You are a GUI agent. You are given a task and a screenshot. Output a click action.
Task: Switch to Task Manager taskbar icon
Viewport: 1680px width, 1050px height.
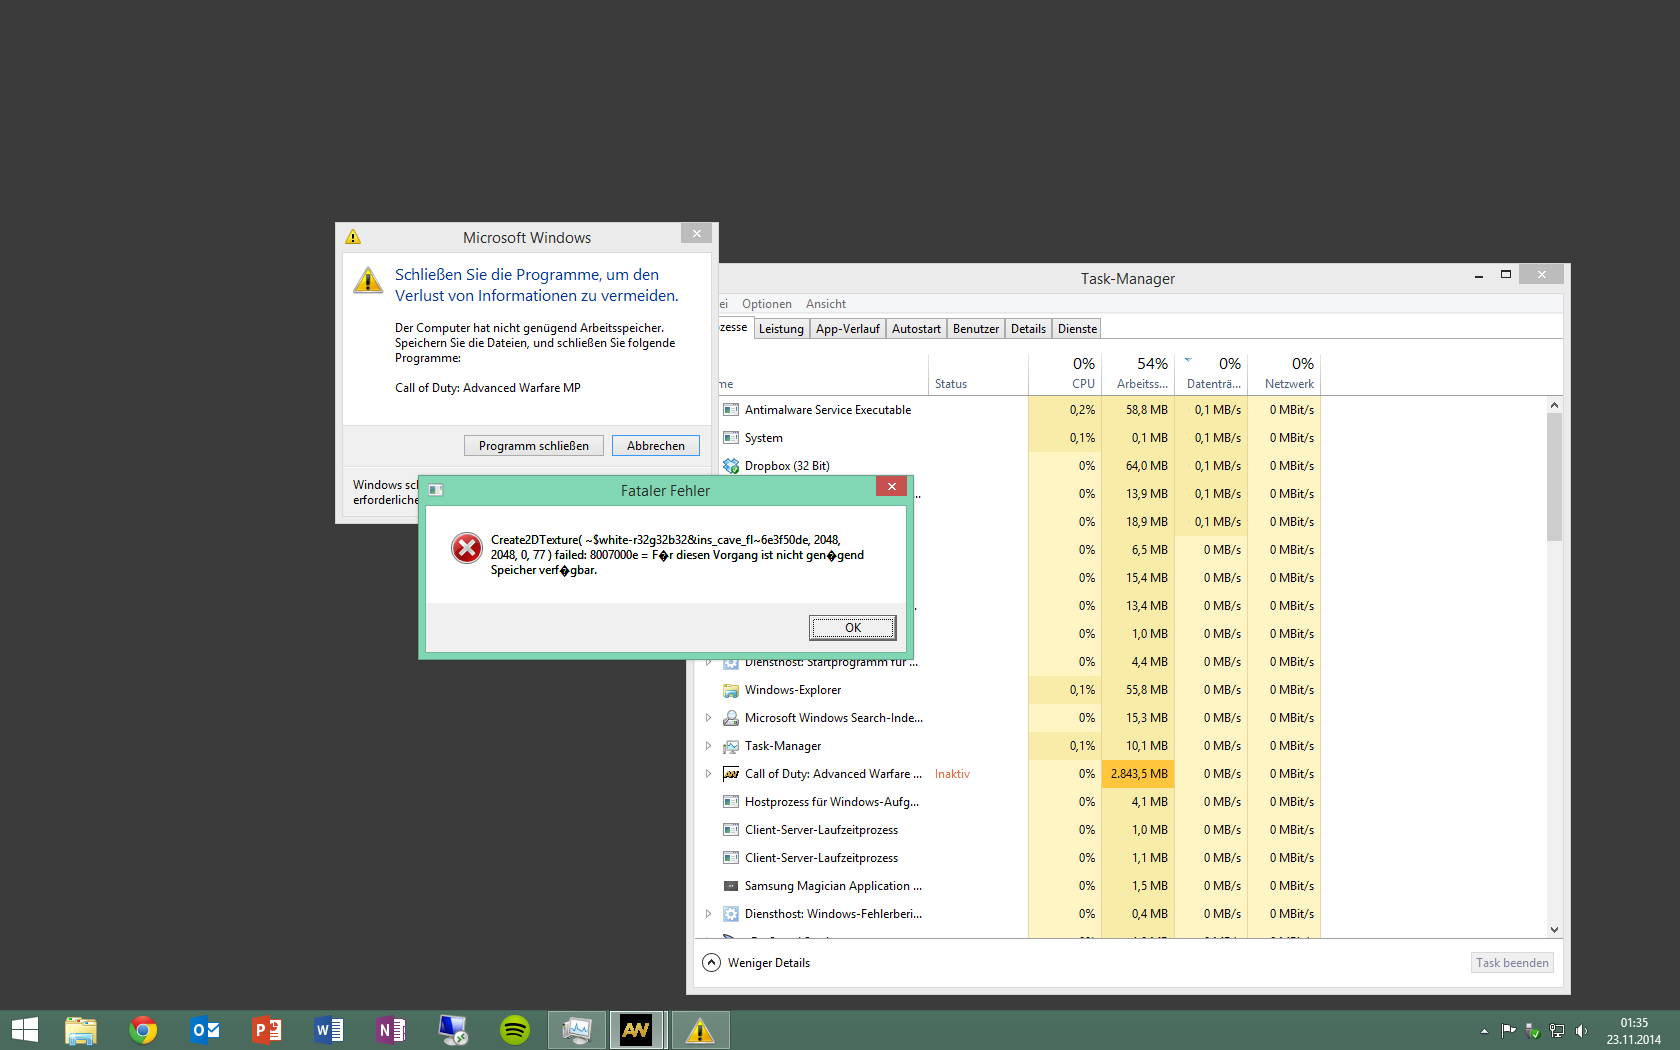pyautogui.click(x=577, y=1030)
